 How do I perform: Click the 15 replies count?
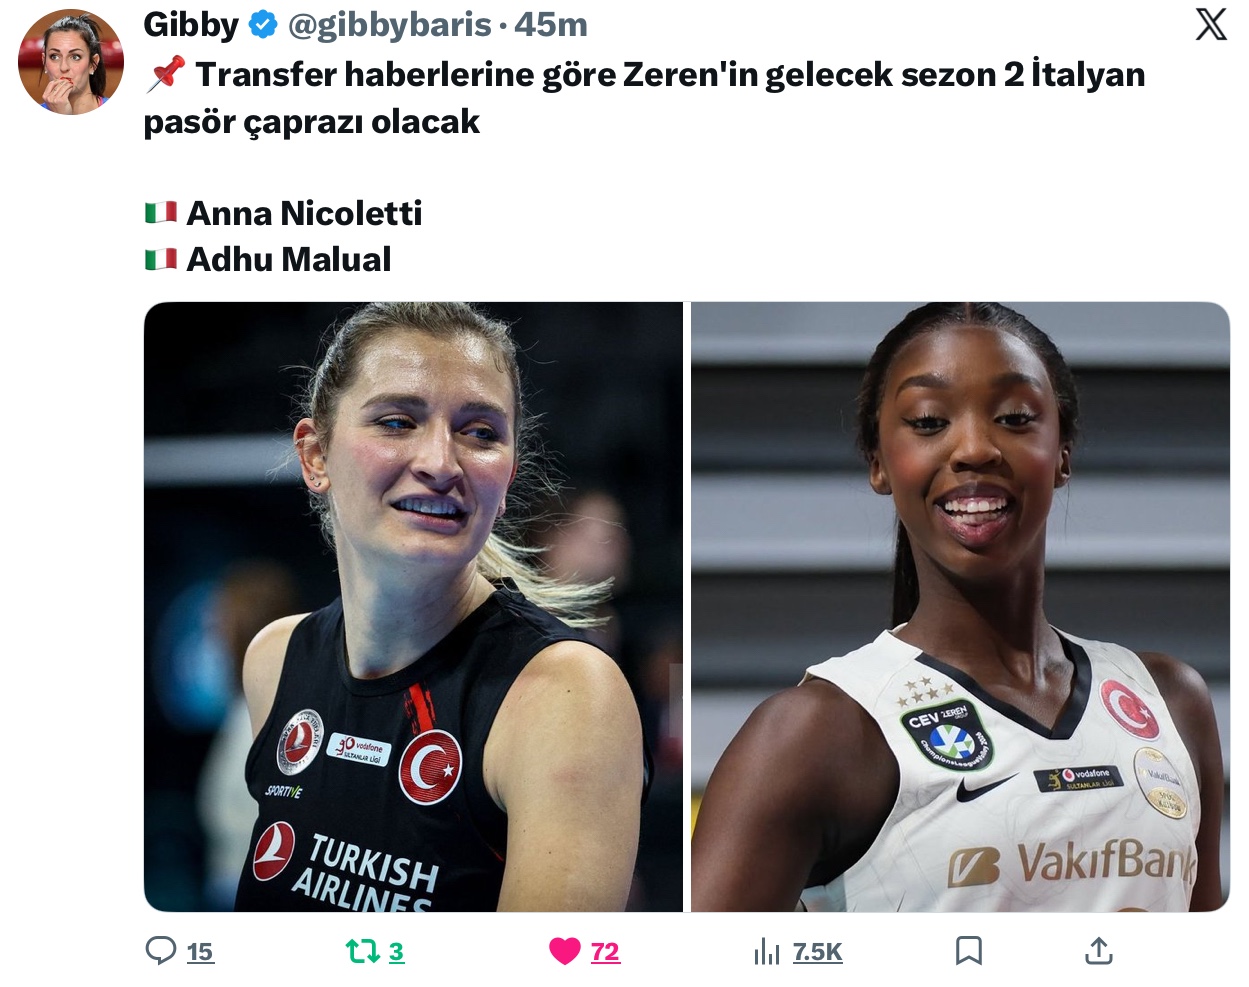point(200,952)
